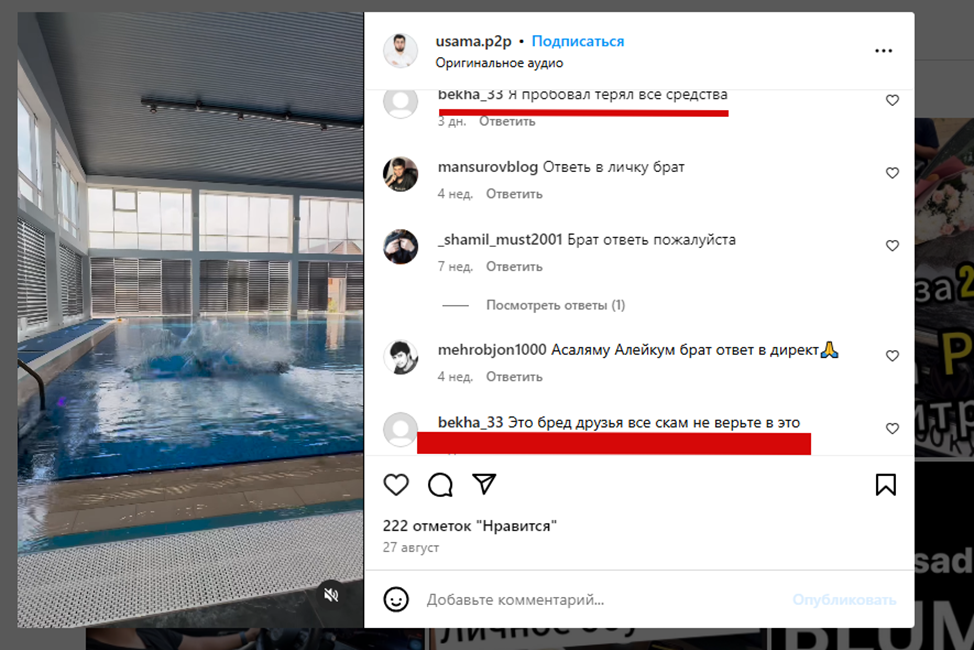Click Подписаться to follow usama.p2p

578,41
